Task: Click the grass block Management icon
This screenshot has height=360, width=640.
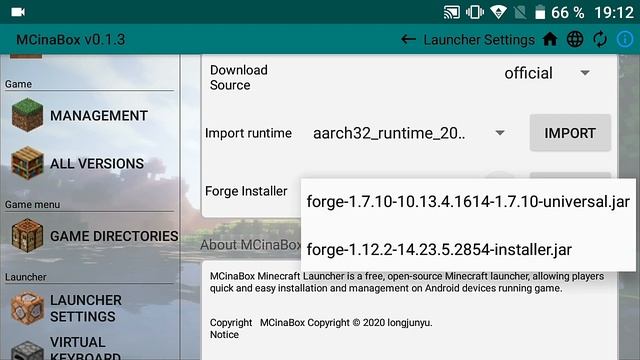Action: tap(27, 115)
